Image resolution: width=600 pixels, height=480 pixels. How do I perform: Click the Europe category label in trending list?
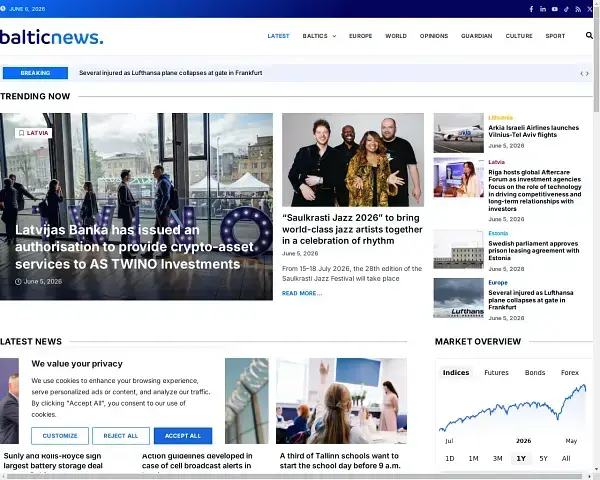[x=498, y=282]
